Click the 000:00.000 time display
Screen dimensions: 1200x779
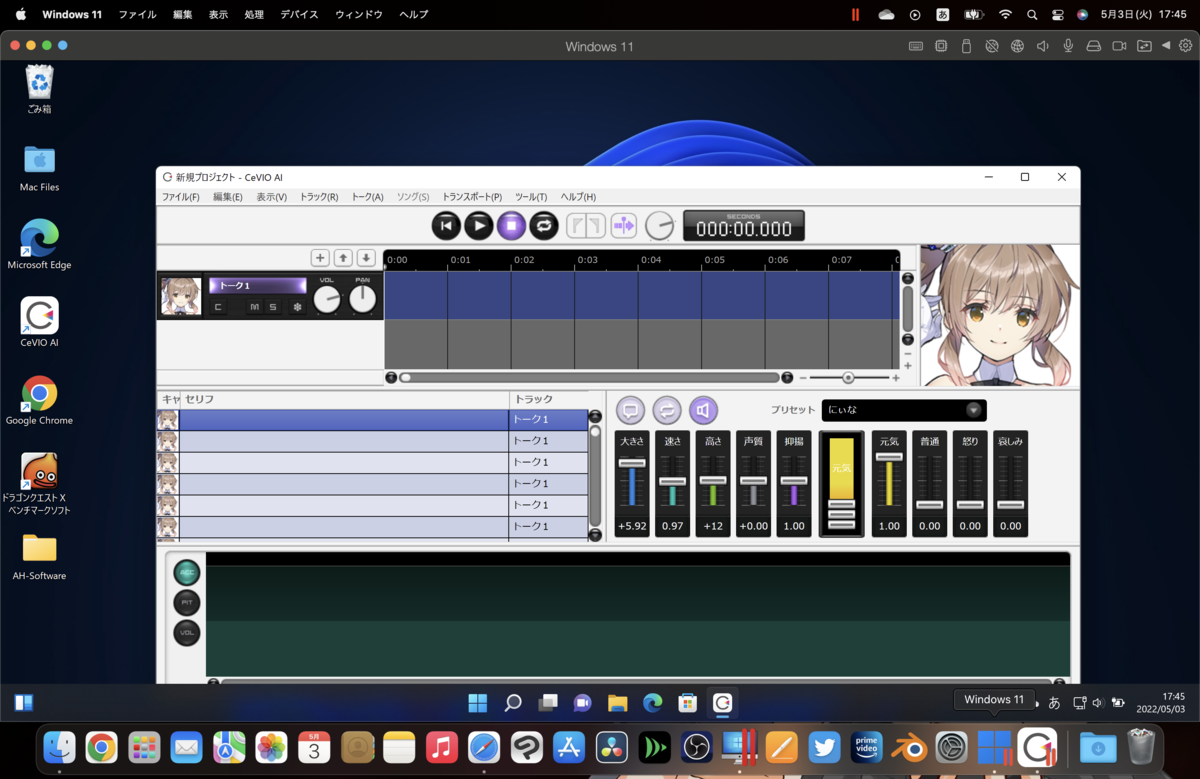(744, 226)
